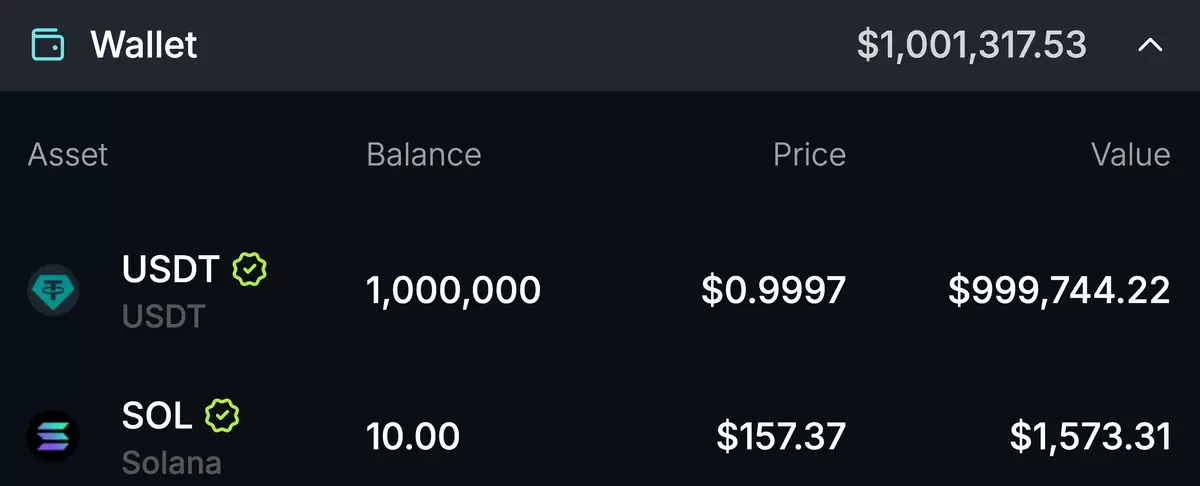1200x486 pixels.
Task: Click the Solana coin icon
Action: click(x=53, y=437)
